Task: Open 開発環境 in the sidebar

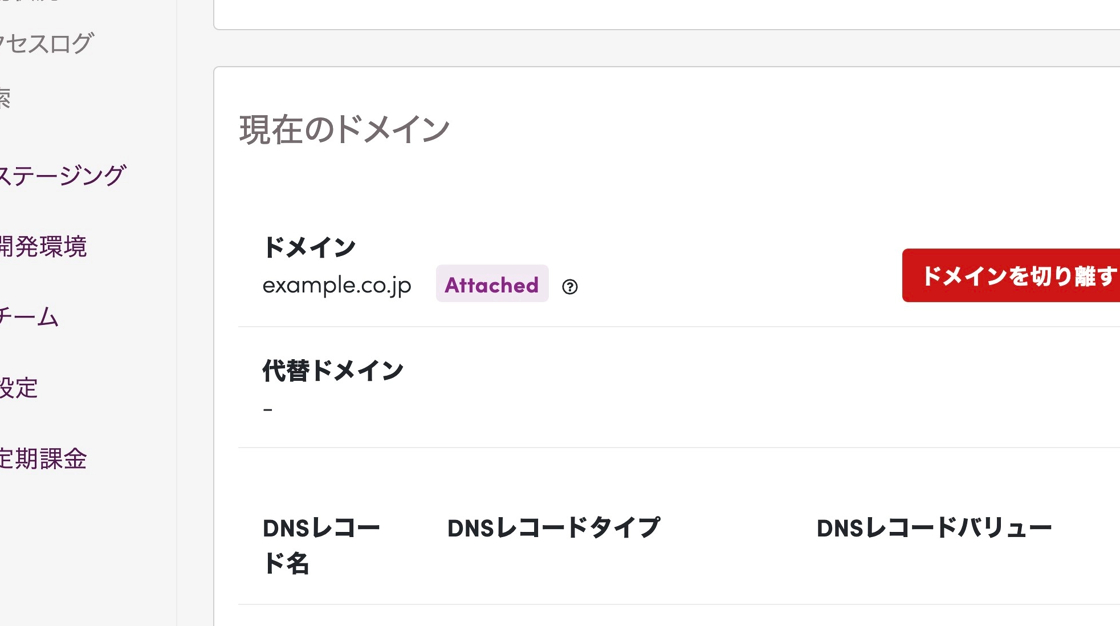Action: click(x=43, y=246)
